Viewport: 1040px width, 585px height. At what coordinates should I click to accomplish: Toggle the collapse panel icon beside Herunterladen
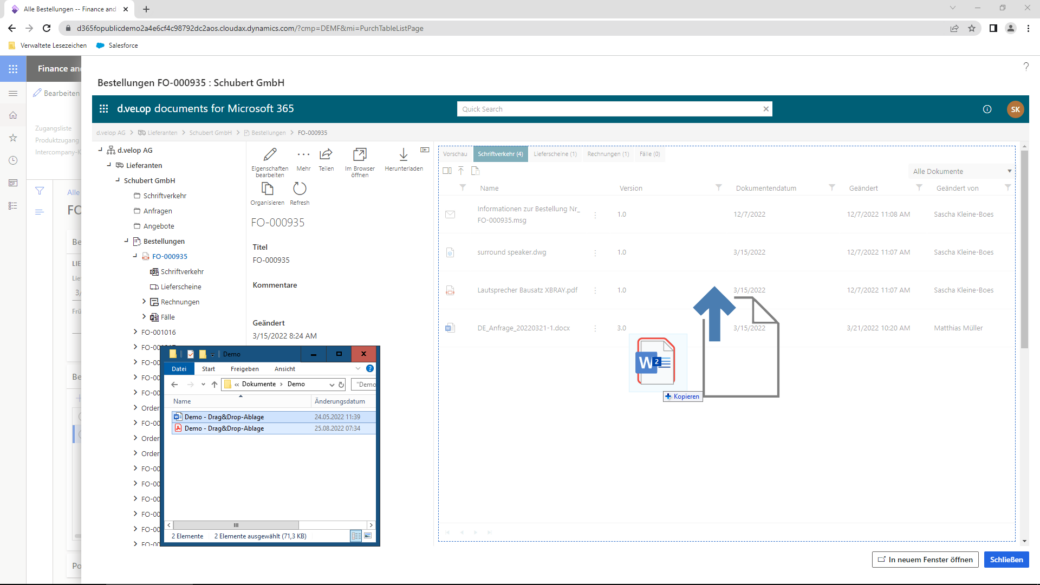point(424,150)
